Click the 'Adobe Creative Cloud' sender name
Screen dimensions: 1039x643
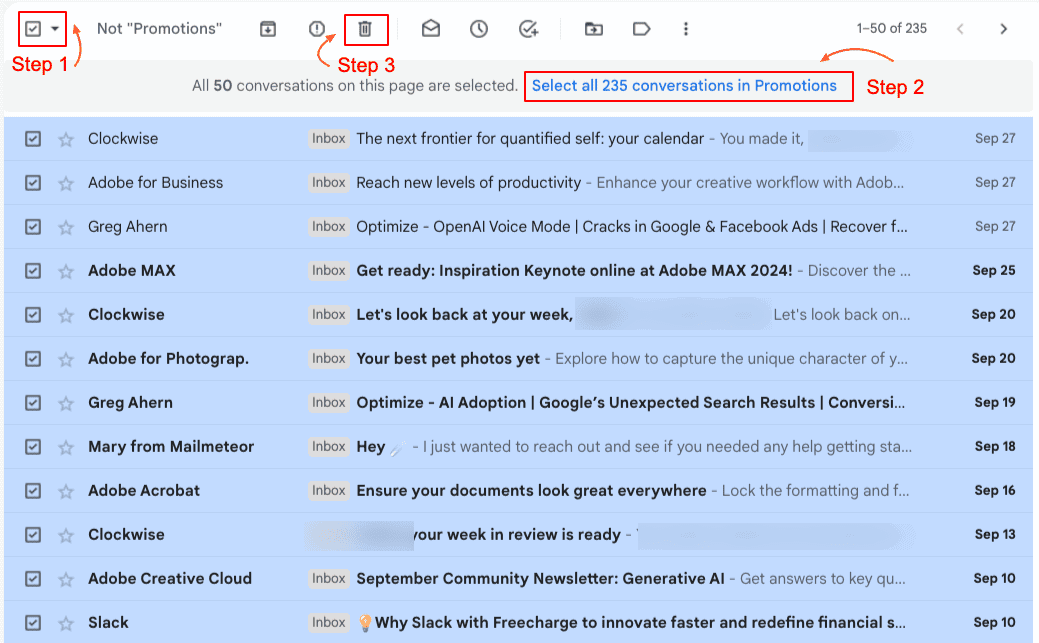click(170, 579)
